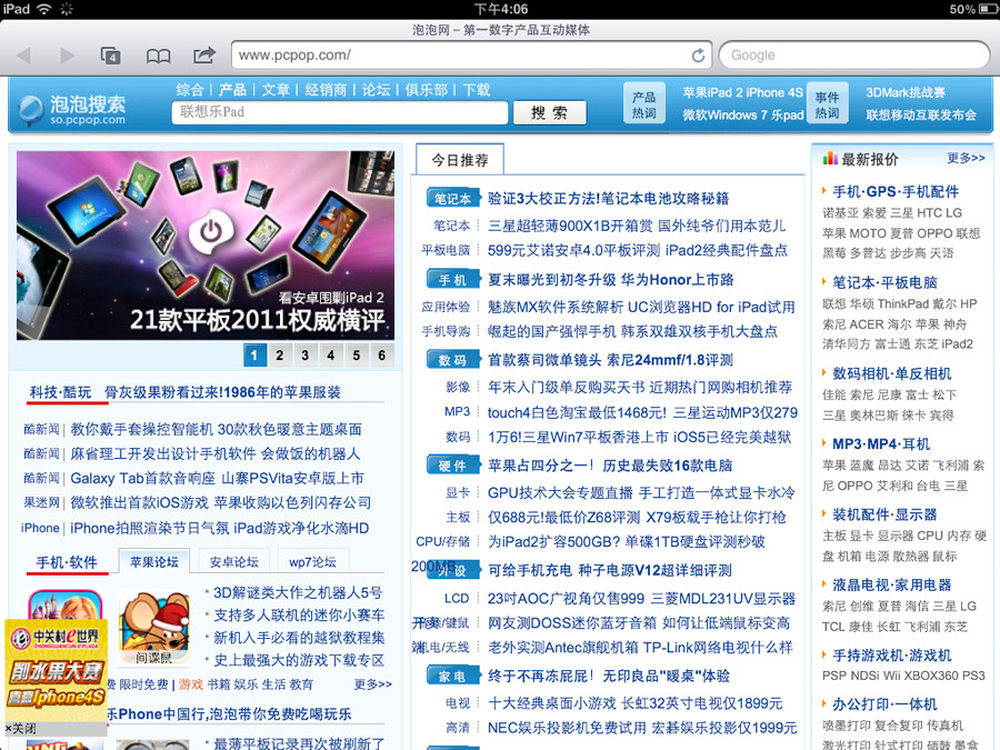Open the 科技·酷玩 section heading
1000x750 pixels.
[x=61, y=392]
